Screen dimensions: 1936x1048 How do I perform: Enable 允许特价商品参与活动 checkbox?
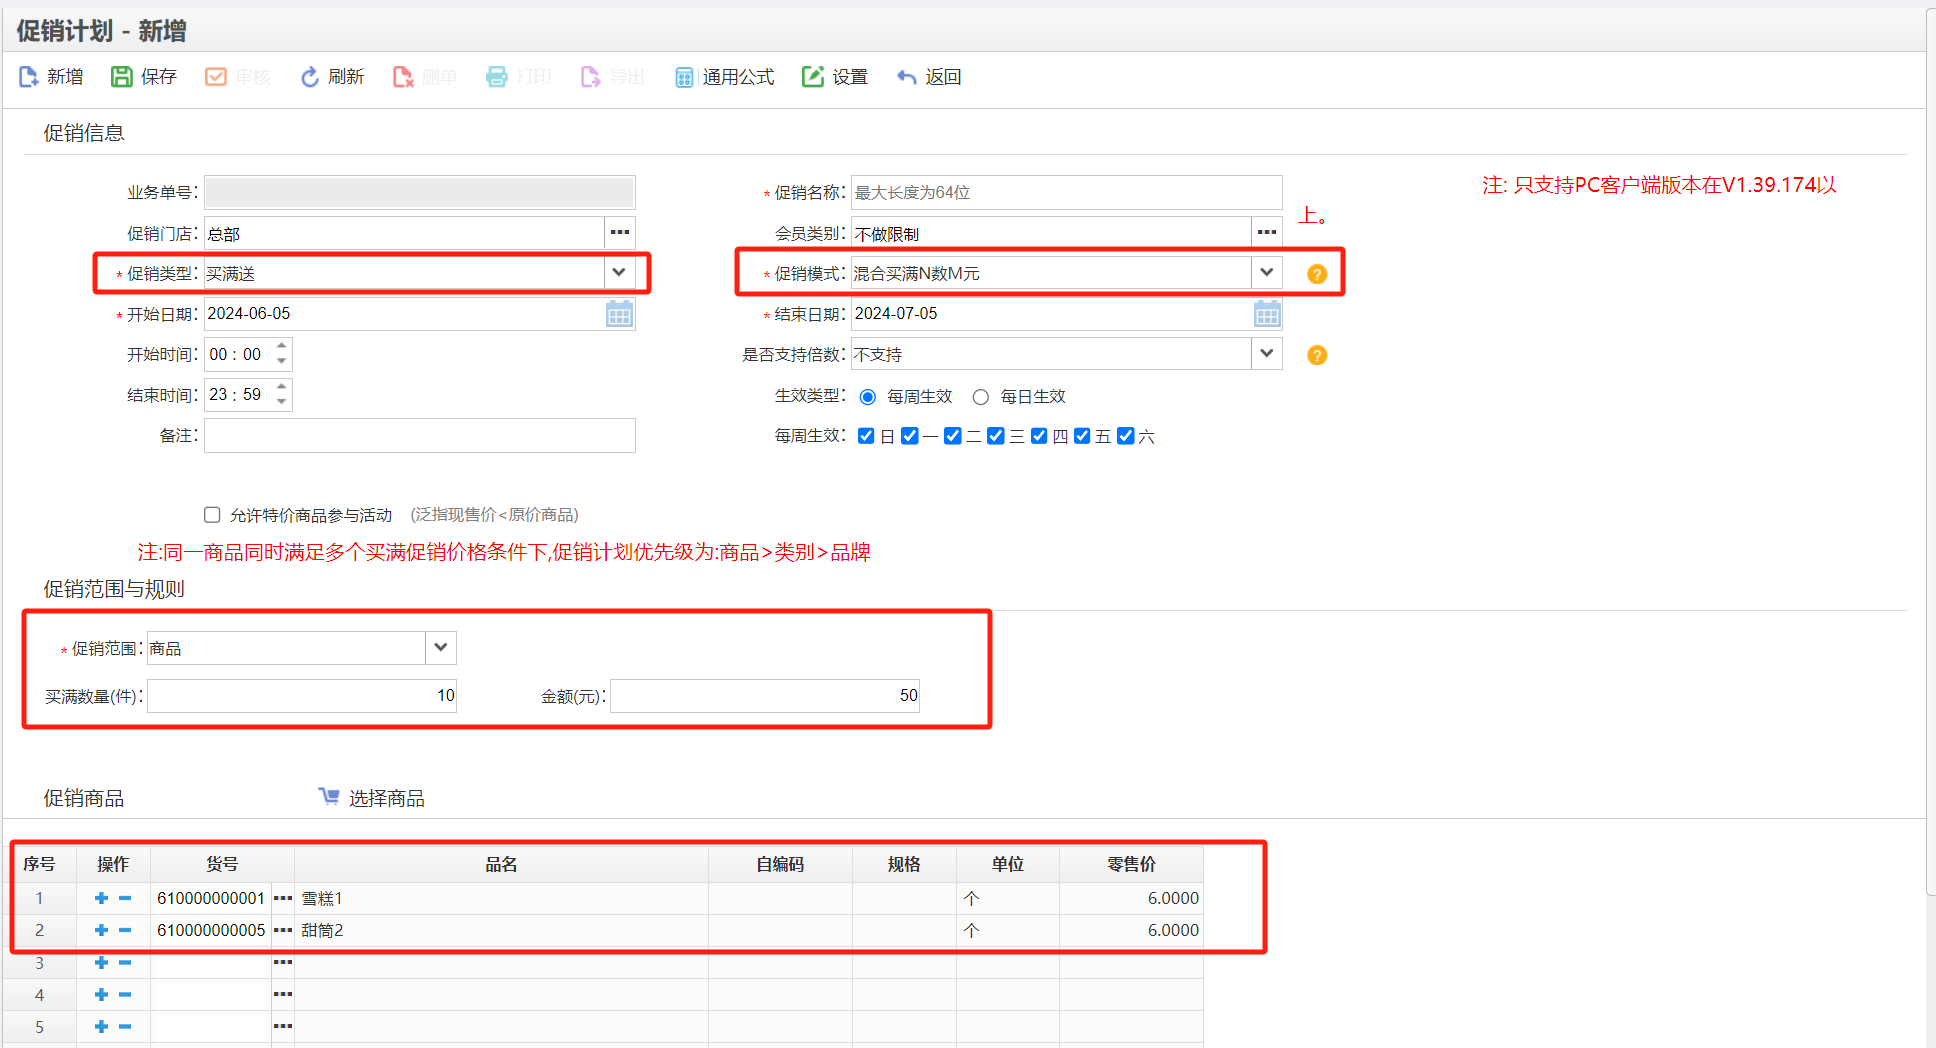coord(212,514)
